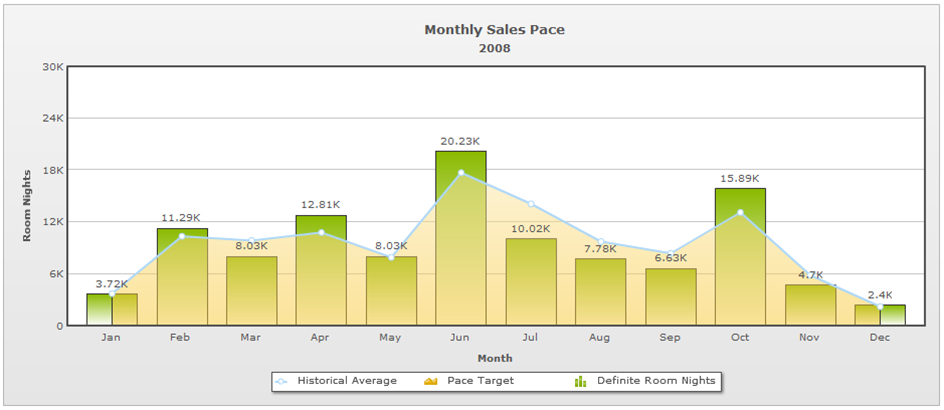
Task: Select the Nov bar labeled 4.7K
Action: [x=810, y=305]
